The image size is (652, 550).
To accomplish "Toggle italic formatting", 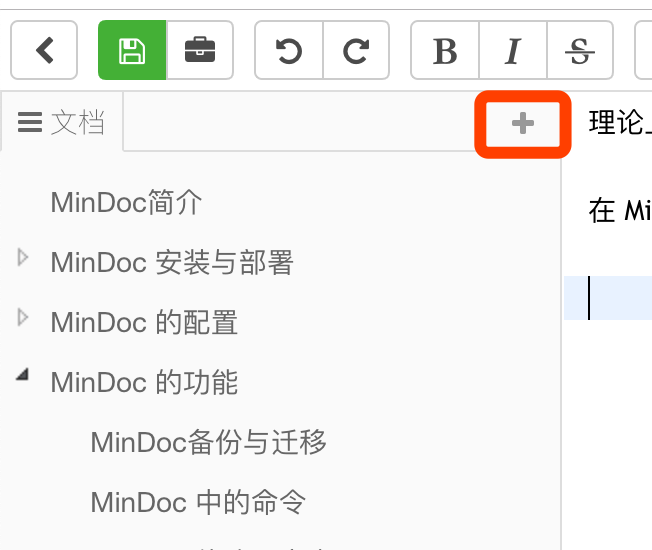I will click(513, 50).
